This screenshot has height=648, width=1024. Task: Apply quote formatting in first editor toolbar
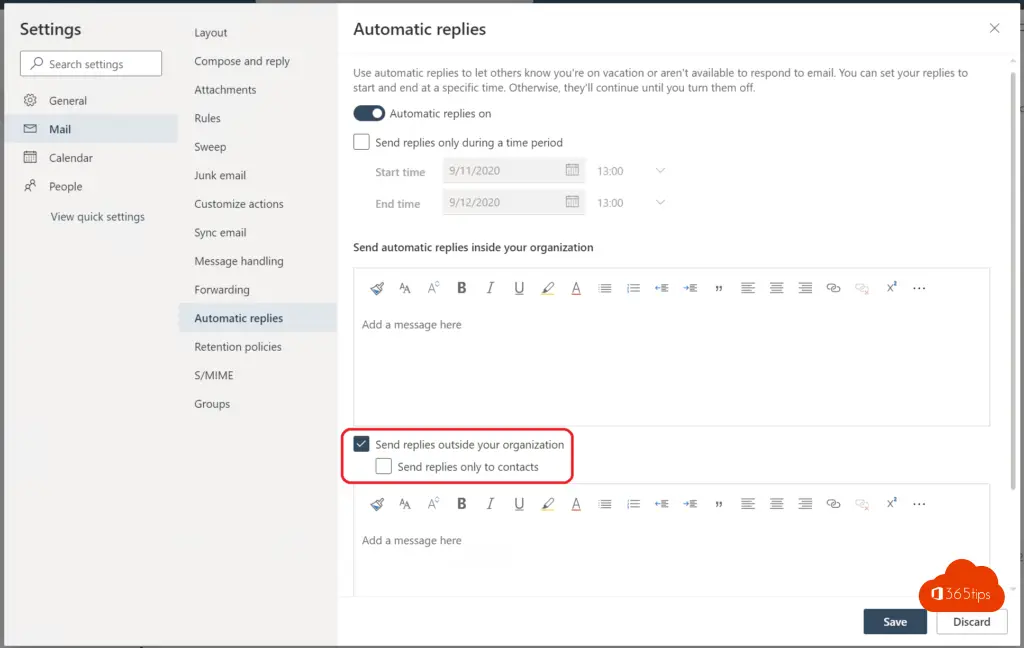click(718, 288)
